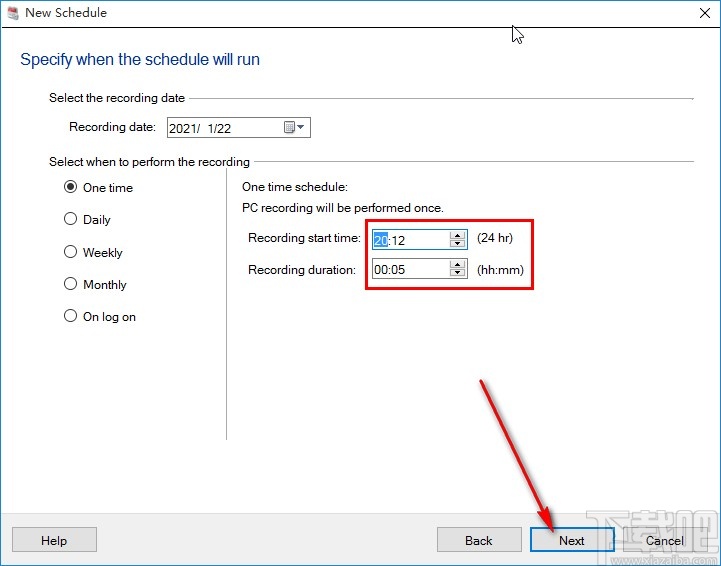721x566 pixels.
Task: Proceed with the Next button
Action: pos(572,540)
